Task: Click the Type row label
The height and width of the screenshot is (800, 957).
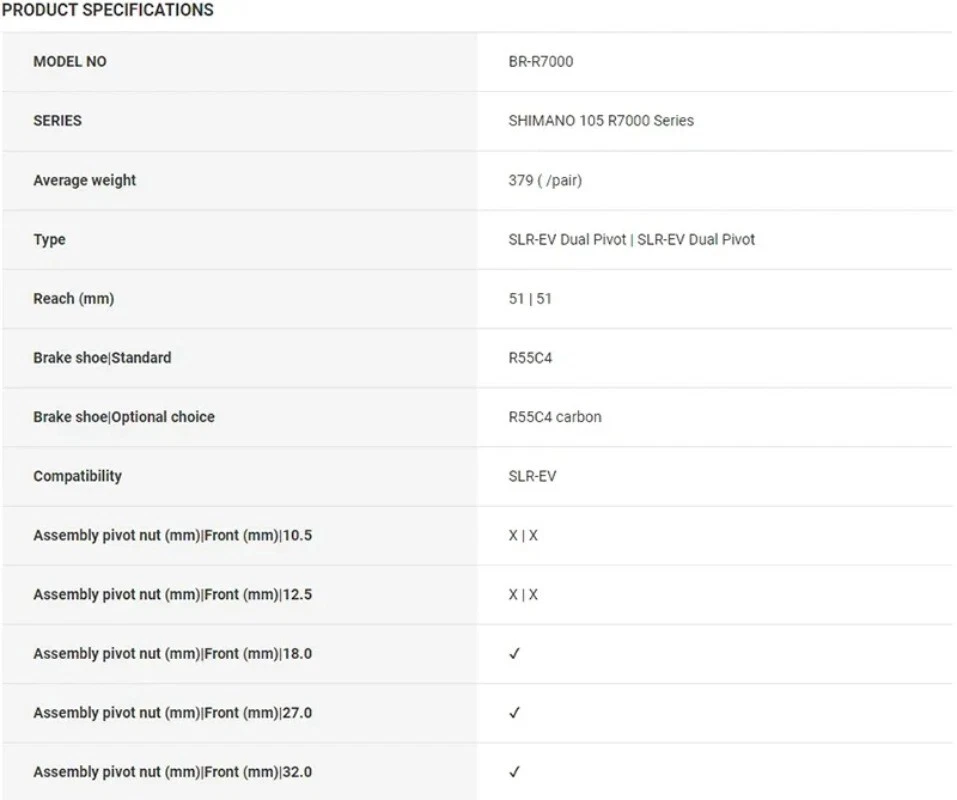Action: [50, 239]
